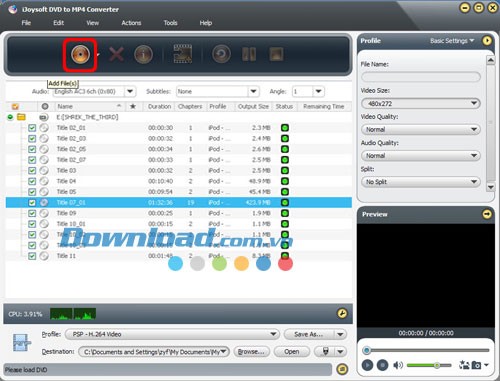The image size is (500, 381).
Task: Open the wrench settings icon by CPU
Action: click(342, 313)
